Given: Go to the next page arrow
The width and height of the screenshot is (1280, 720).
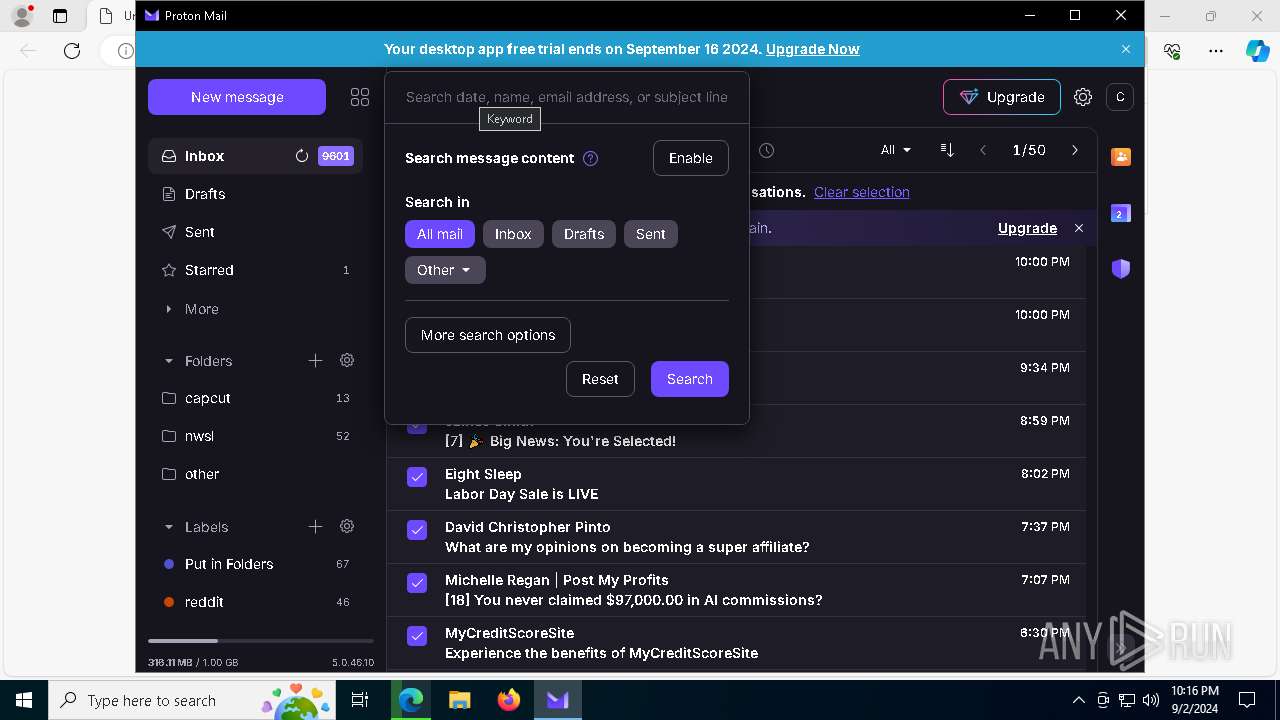Looking at the screenshot, I should click(1075, 150).
